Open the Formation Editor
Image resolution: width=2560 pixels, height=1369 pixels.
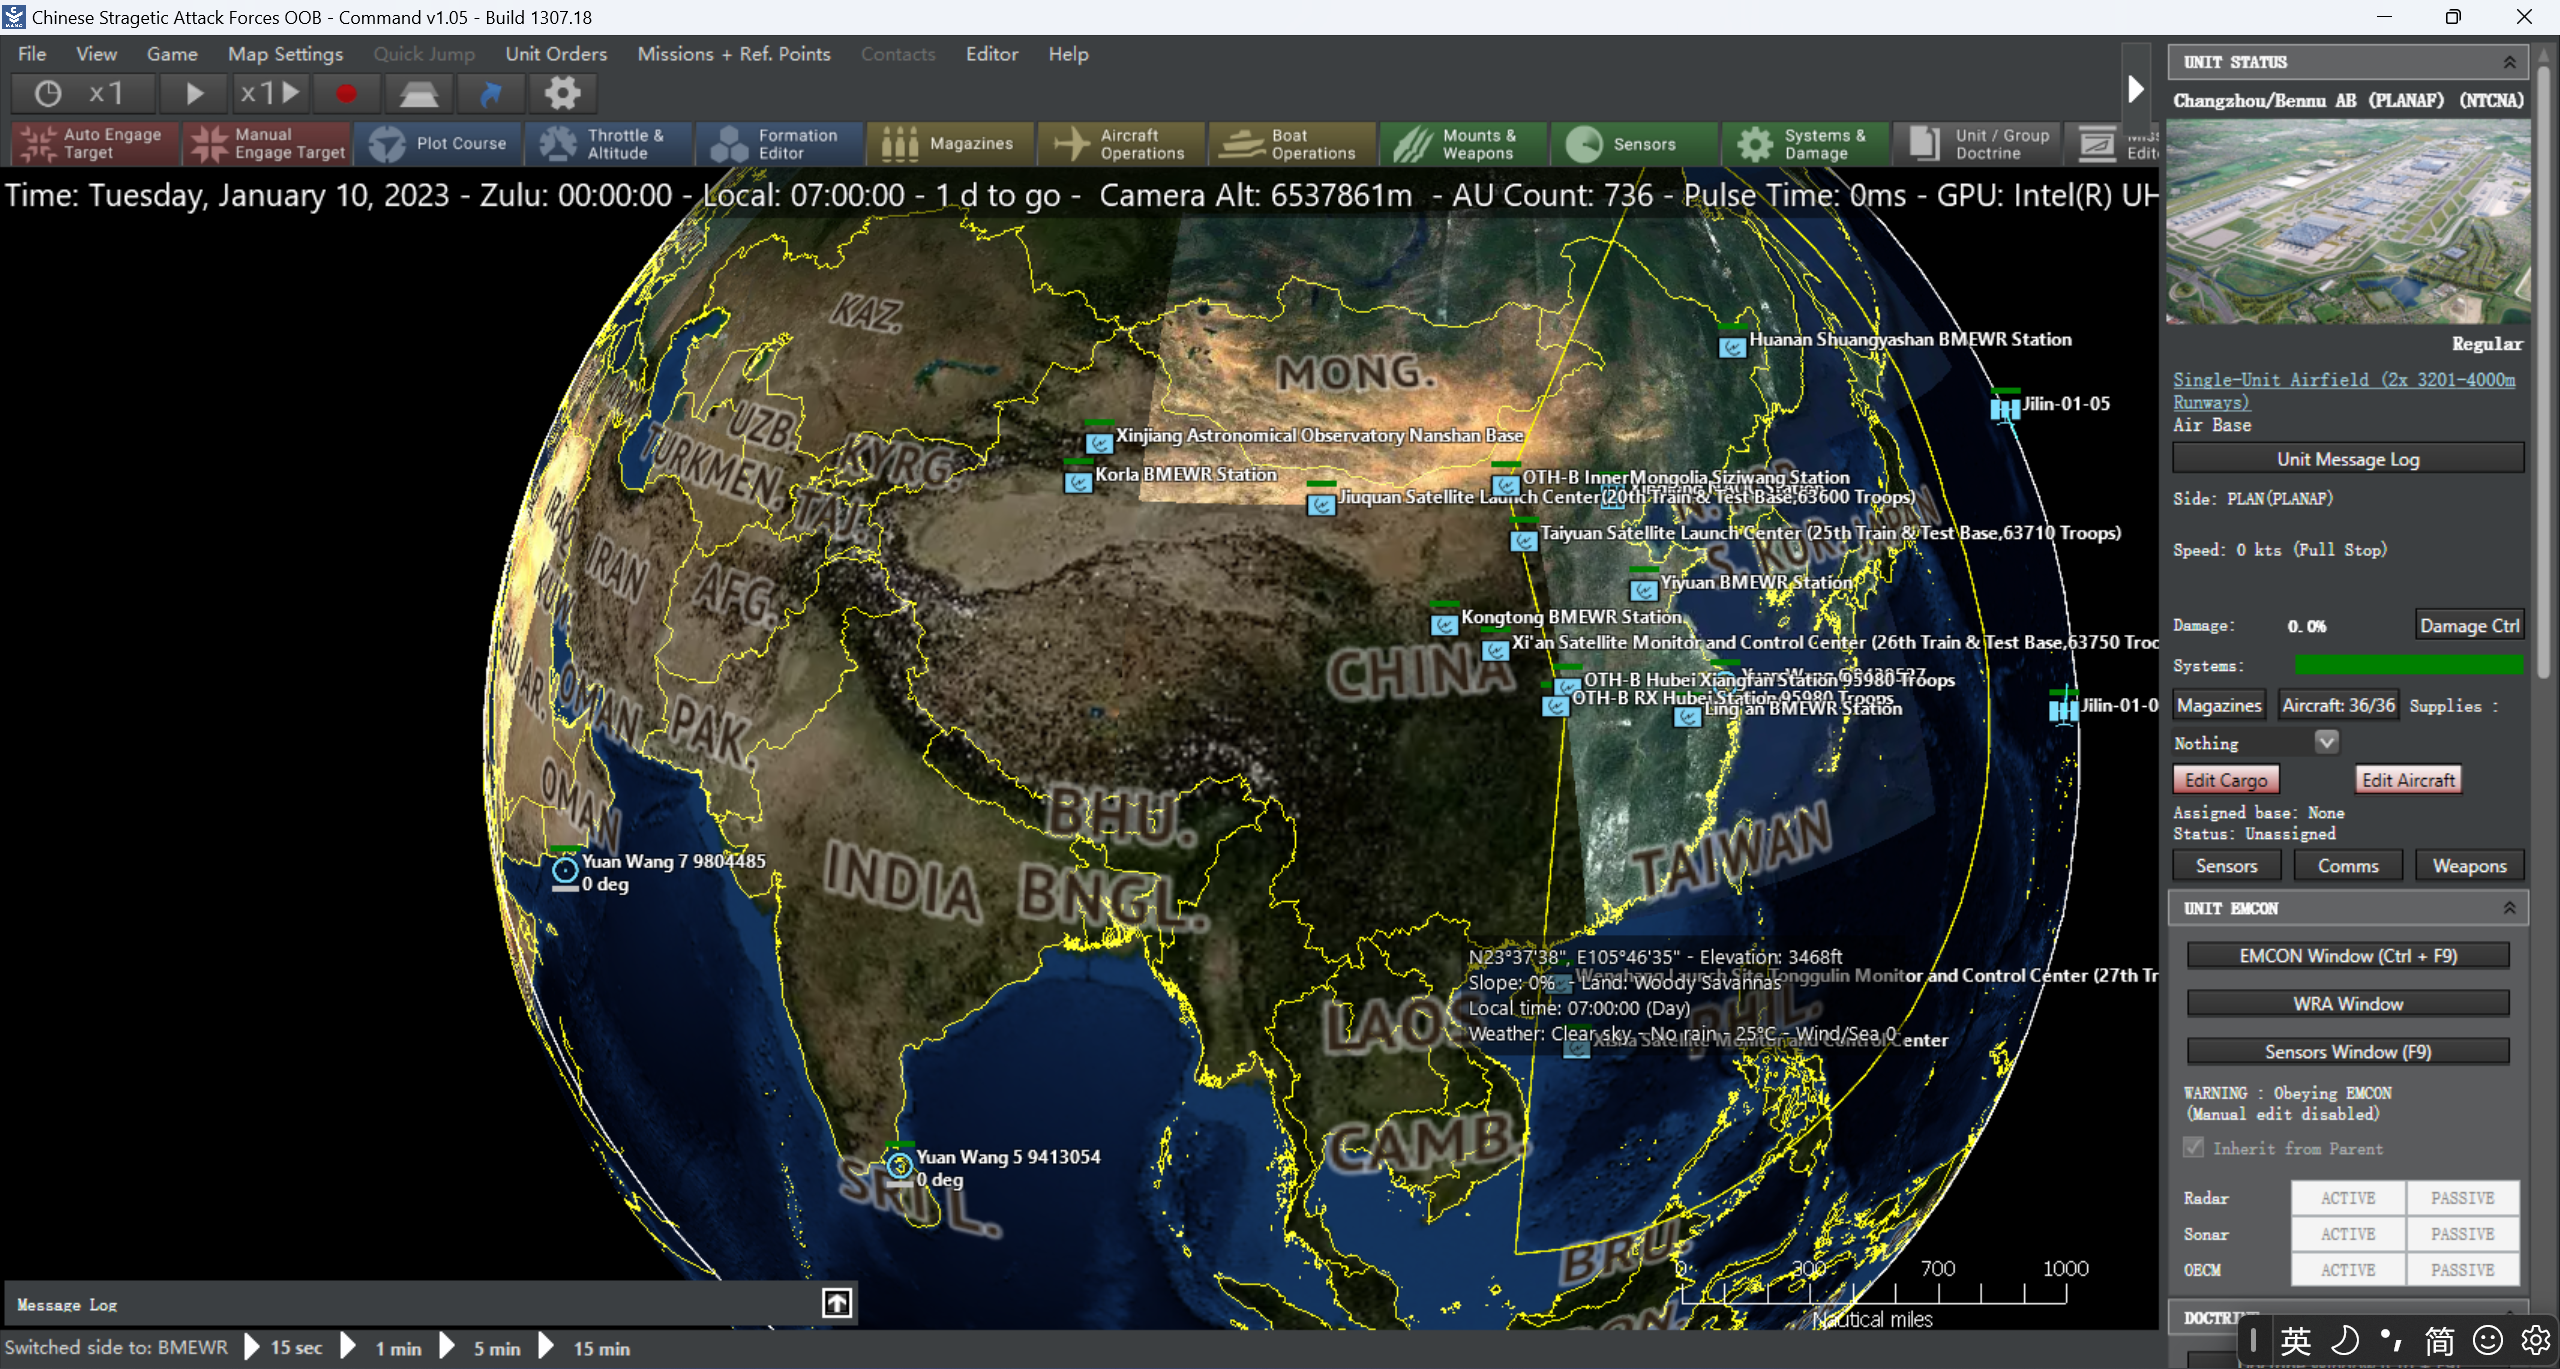click(x=780, y=144)
